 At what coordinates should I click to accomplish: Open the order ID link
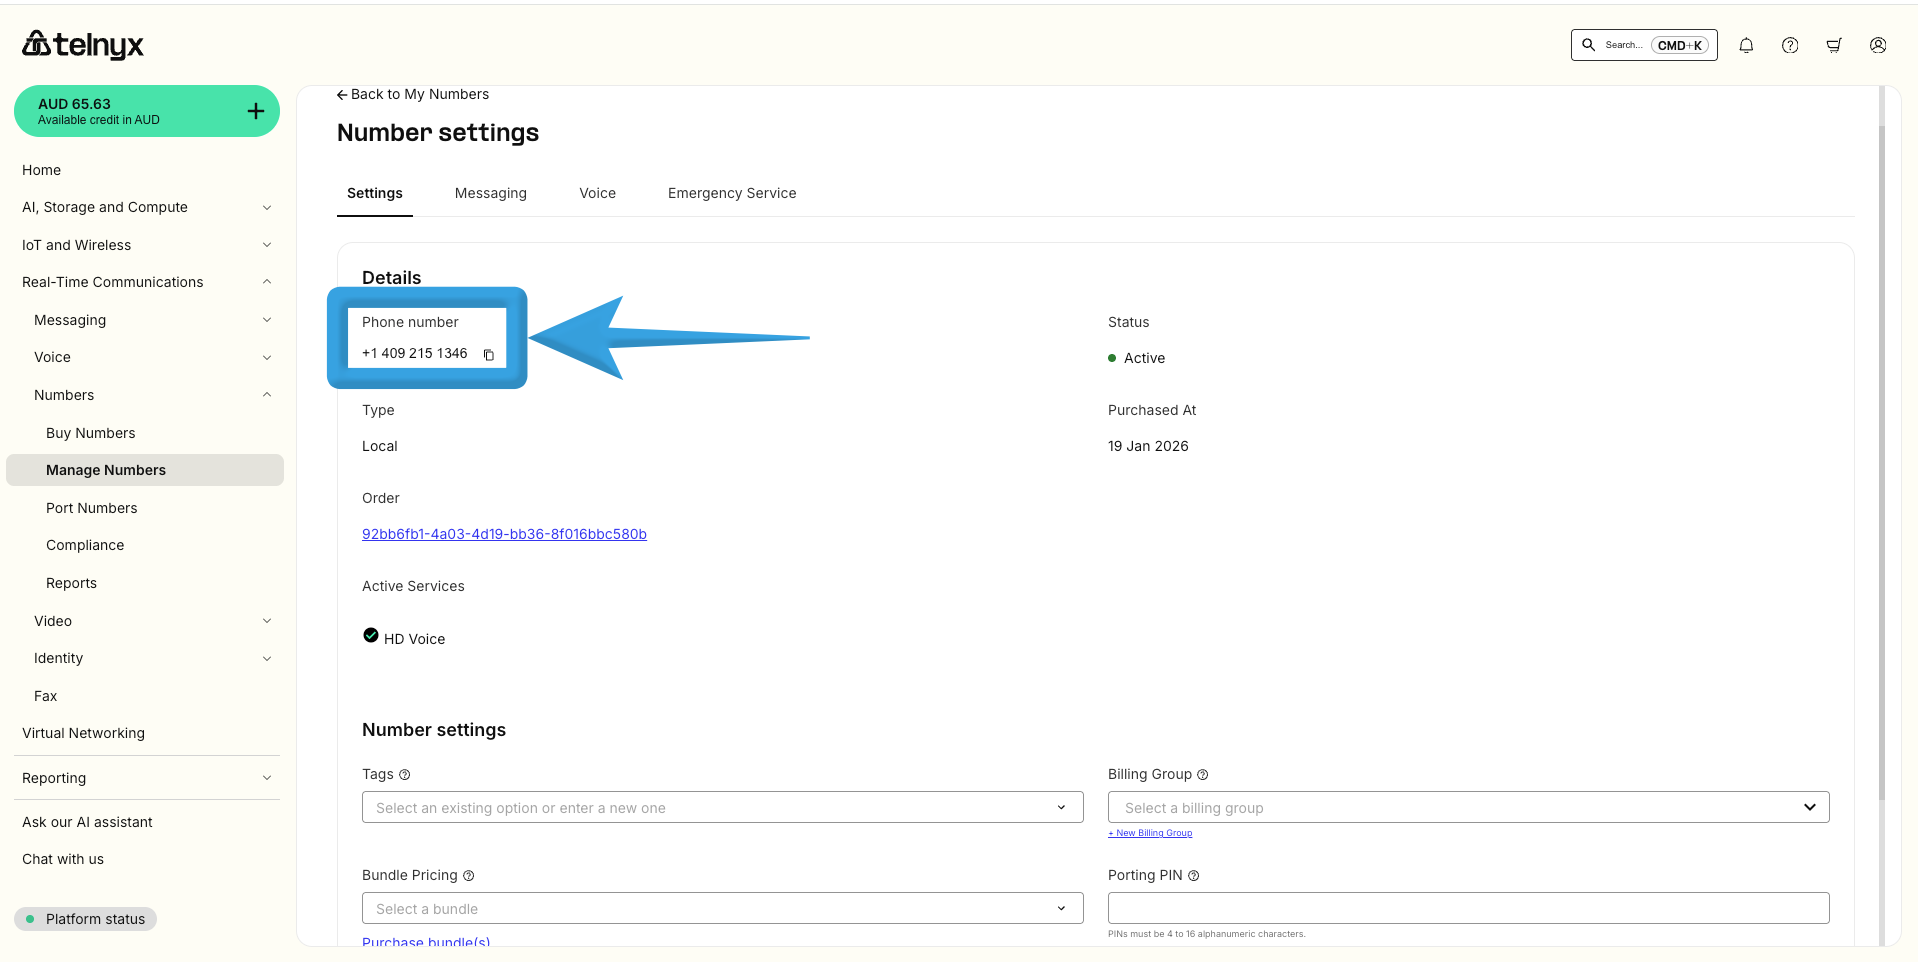click(504, 534)
